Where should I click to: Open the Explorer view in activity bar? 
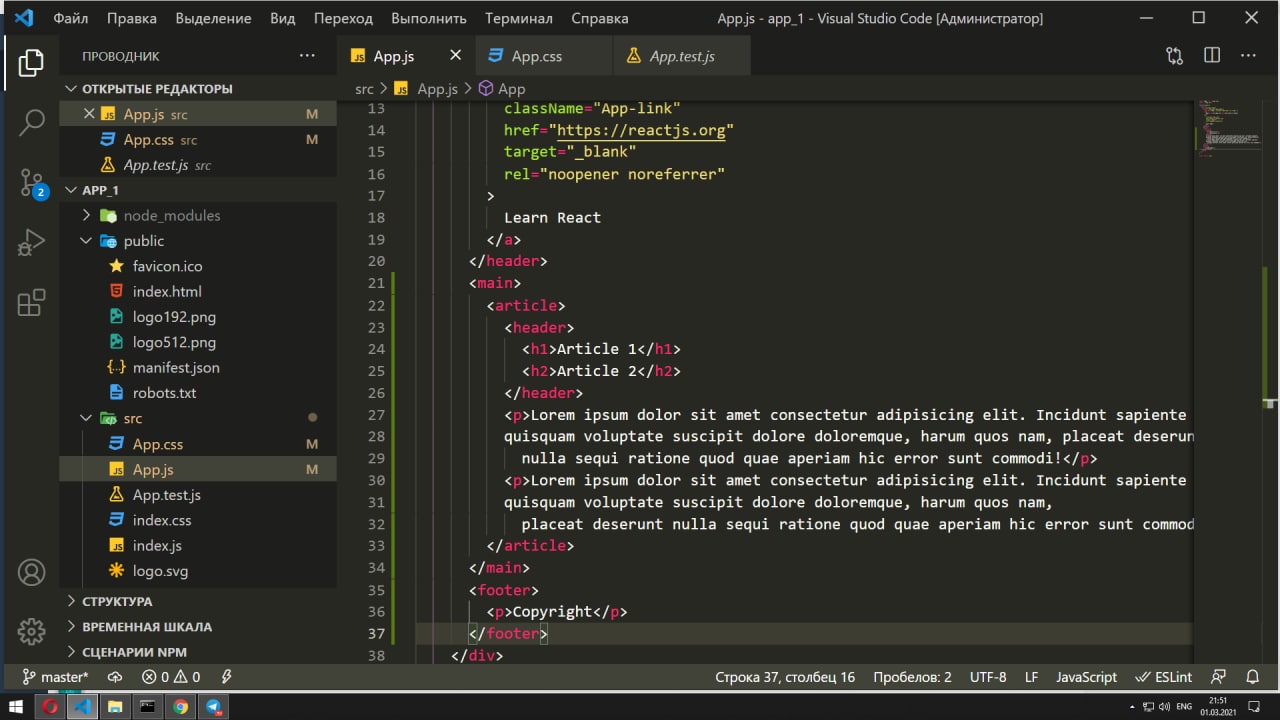point(31,62)
